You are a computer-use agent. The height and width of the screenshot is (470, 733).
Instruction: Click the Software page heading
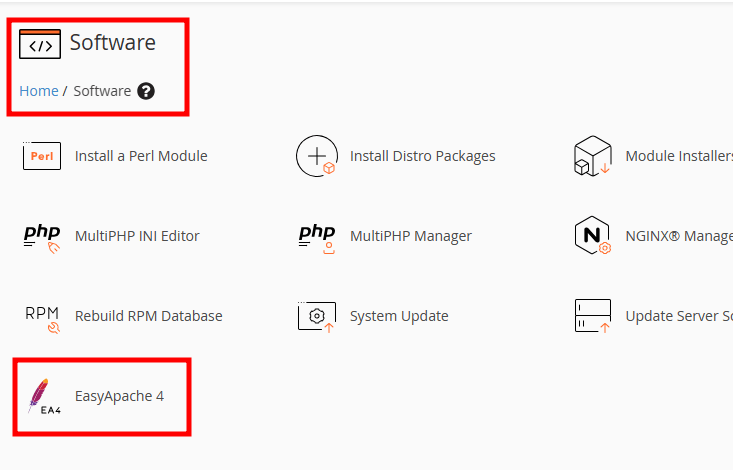coord(113,43)
